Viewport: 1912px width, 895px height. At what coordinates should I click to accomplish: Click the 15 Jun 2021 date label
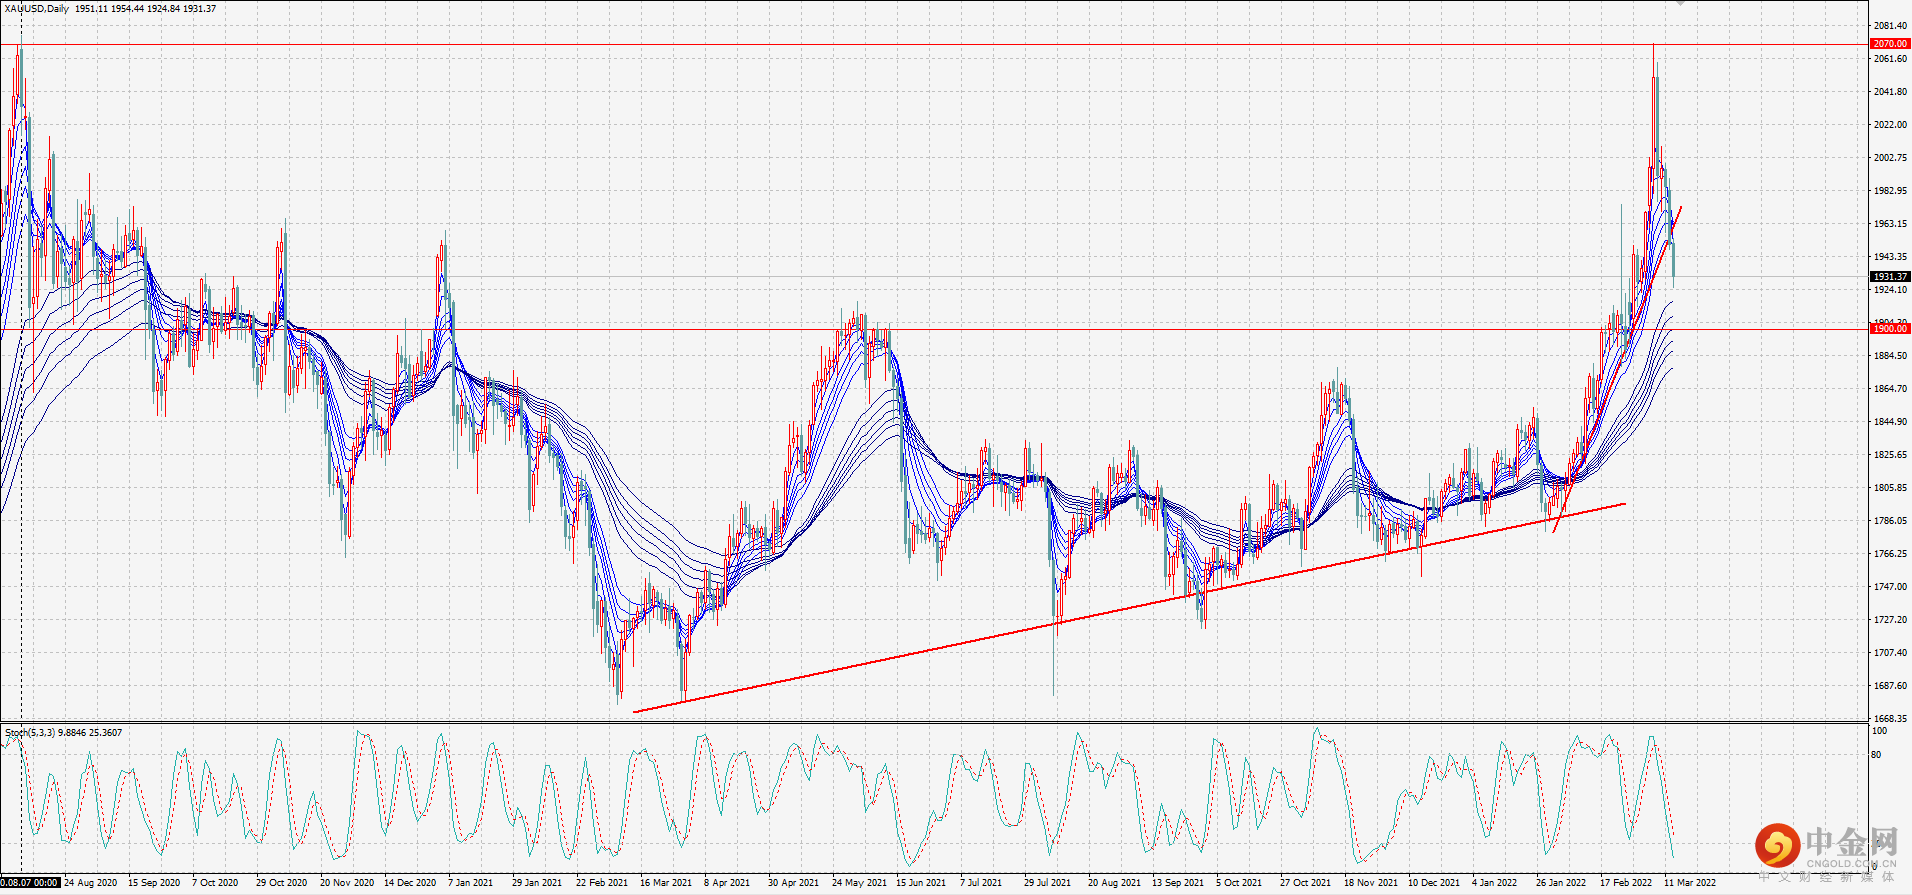(921, 883)
